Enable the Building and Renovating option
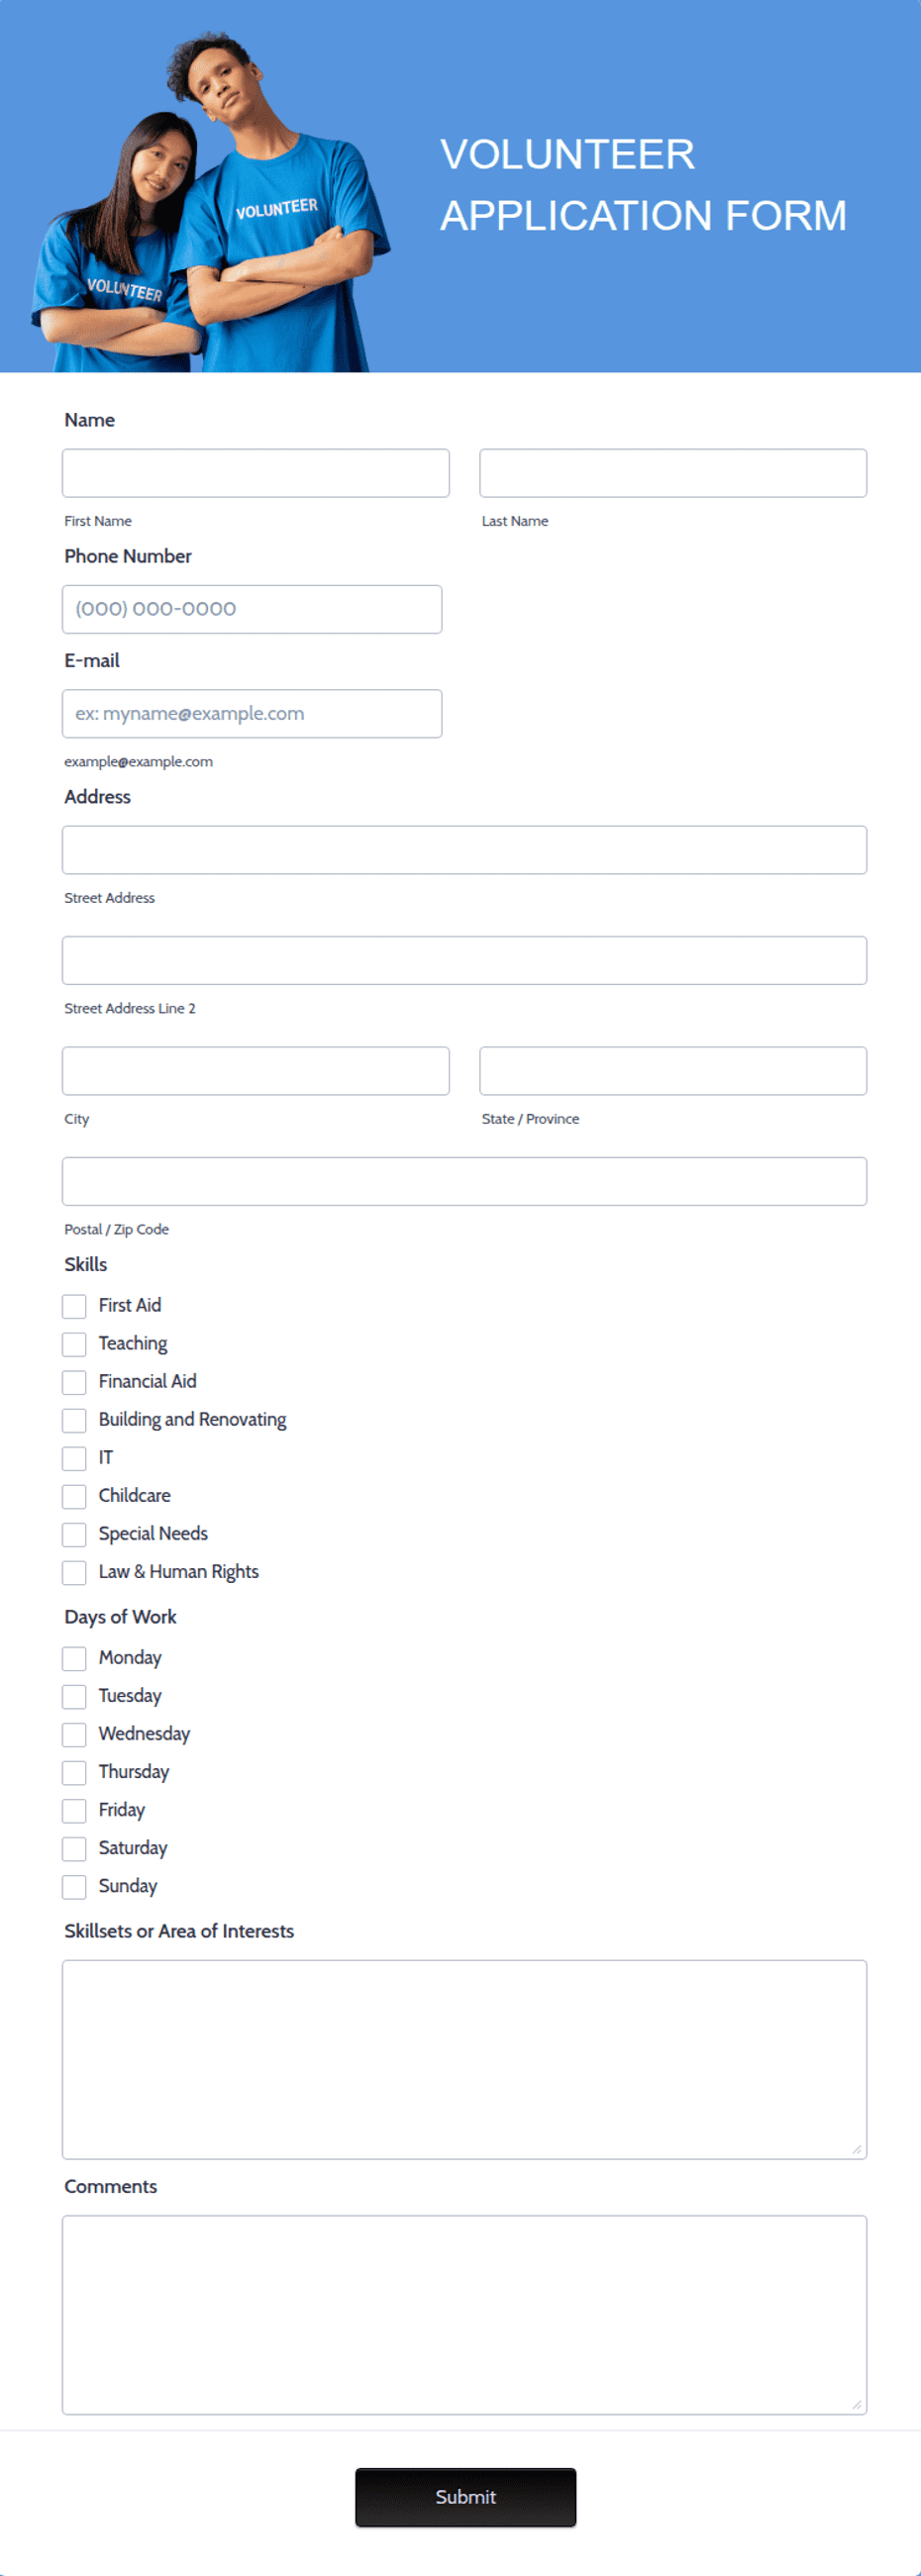This screenshot has height=2576, width=921. click(74, 1420)
